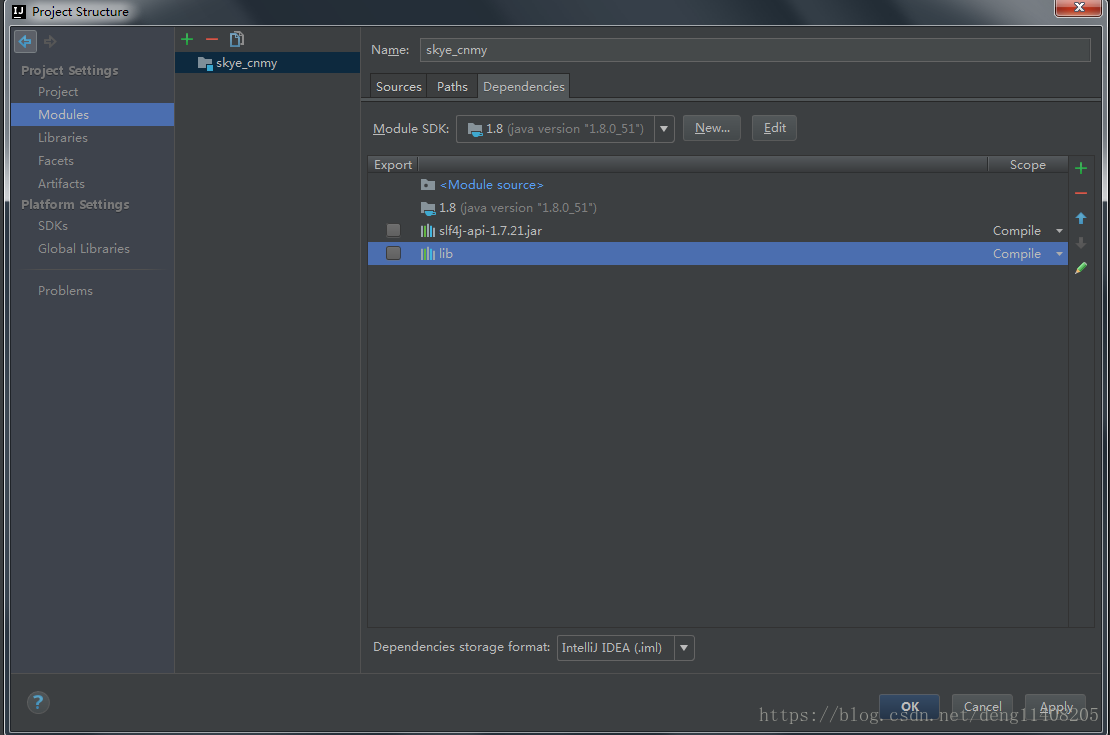Click the back navigation arrow
This screenshot has width=1110, height=735.
tap(25, 42)
